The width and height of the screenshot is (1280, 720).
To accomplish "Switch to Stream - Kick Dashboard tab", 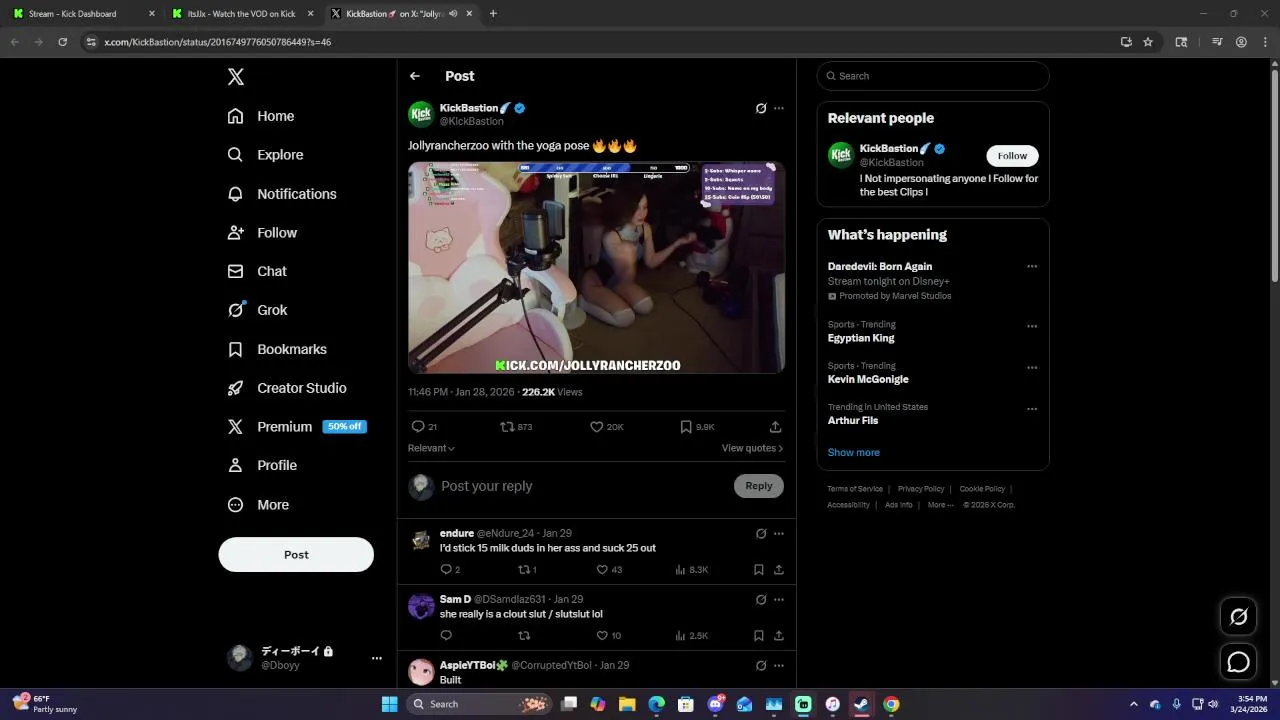I will click(x=84, y=14).
